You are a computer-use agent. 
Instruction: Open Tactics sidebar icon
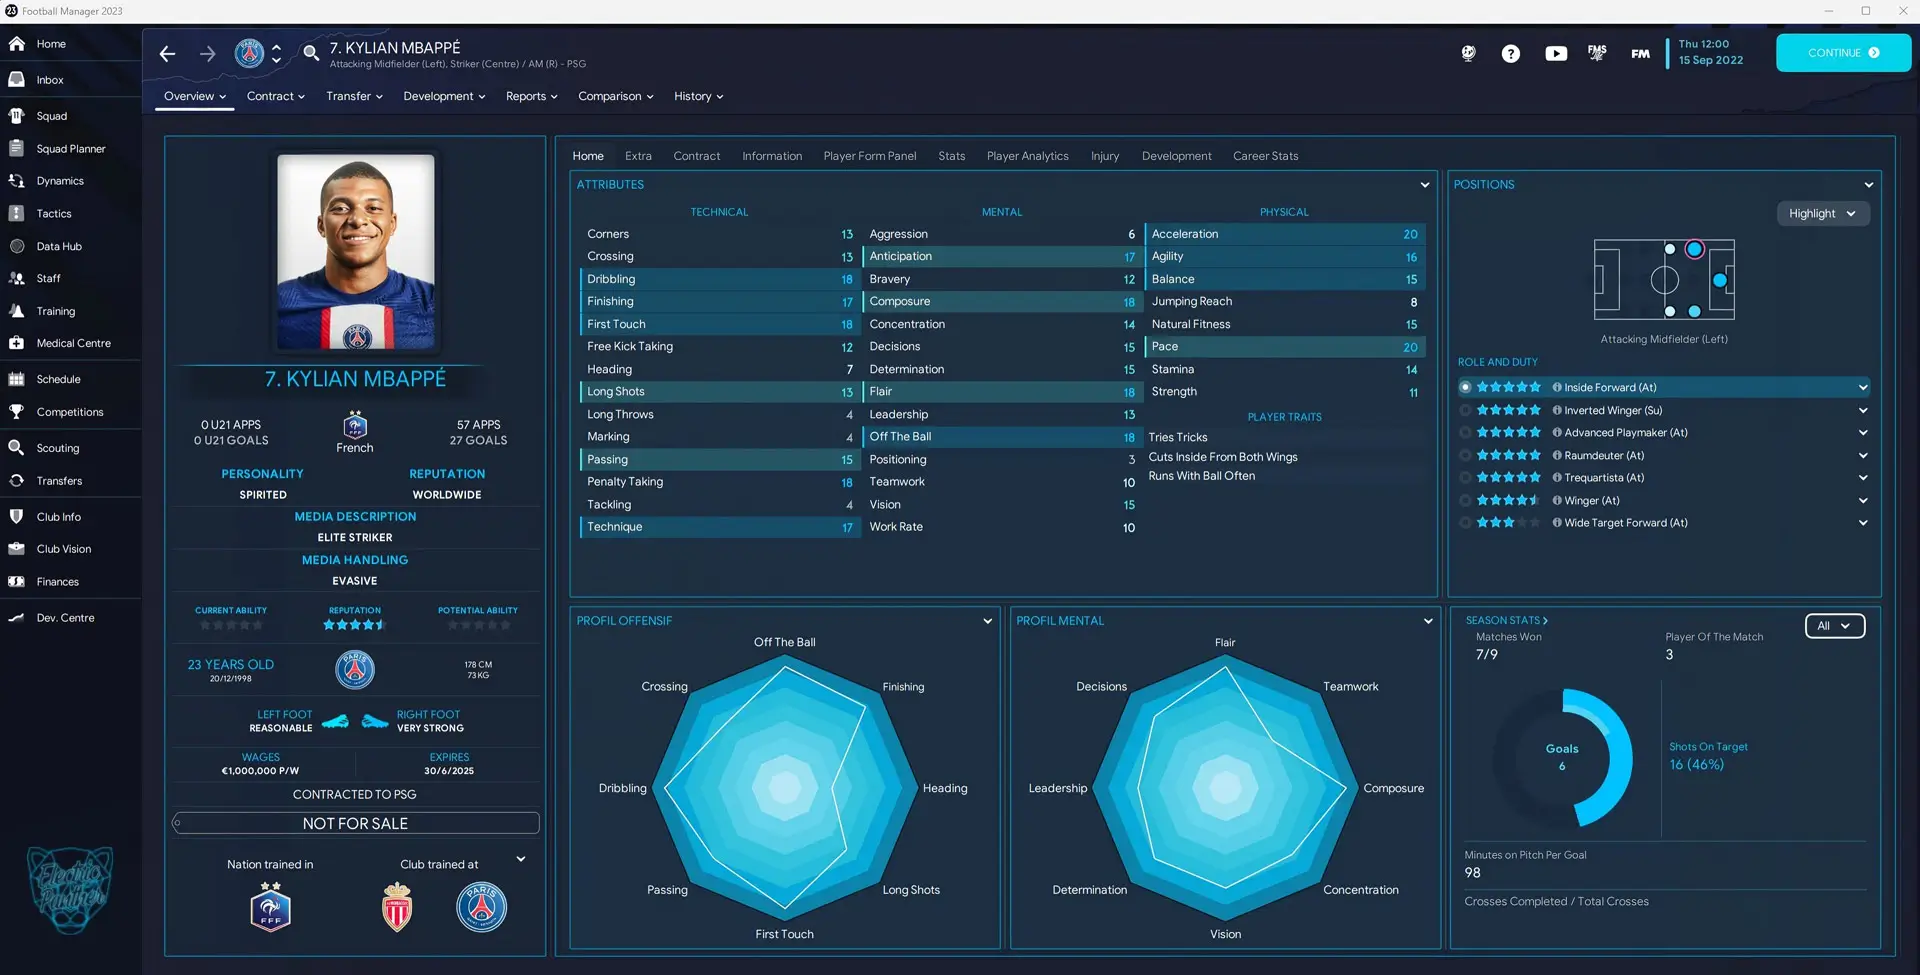pyautogui.click(x=17, y=214)
